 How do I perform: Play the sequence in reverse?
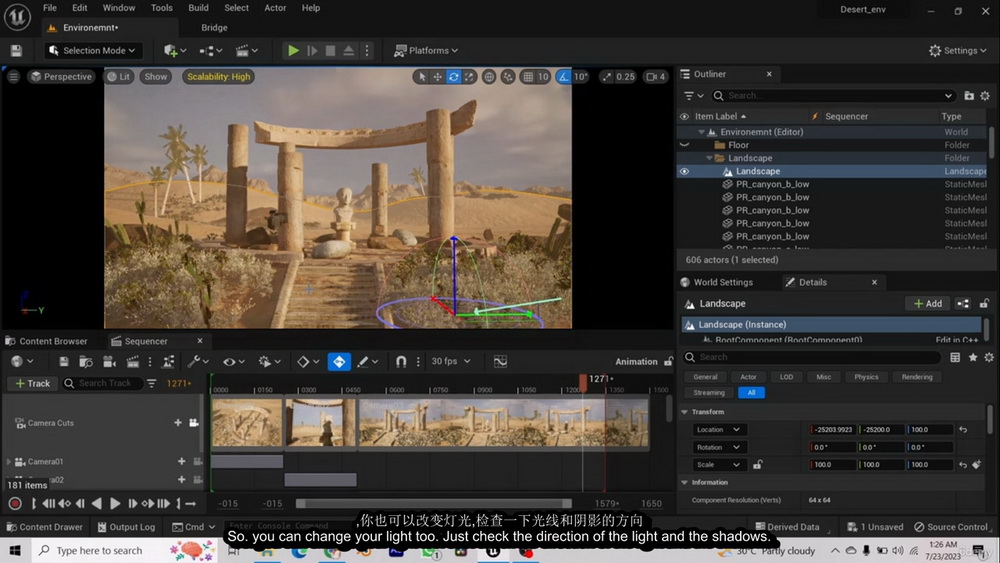point(97,504)
